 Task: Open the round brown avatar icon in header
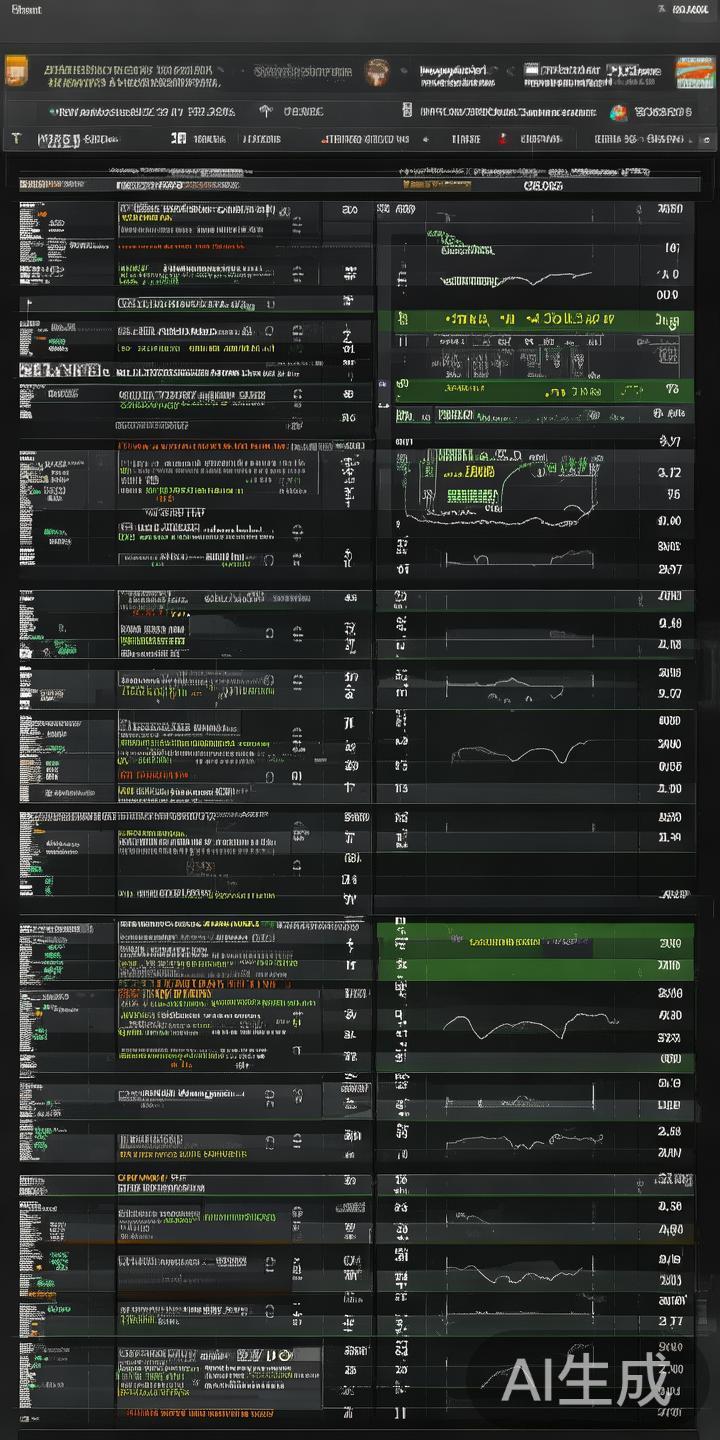[x=377, y=71]
